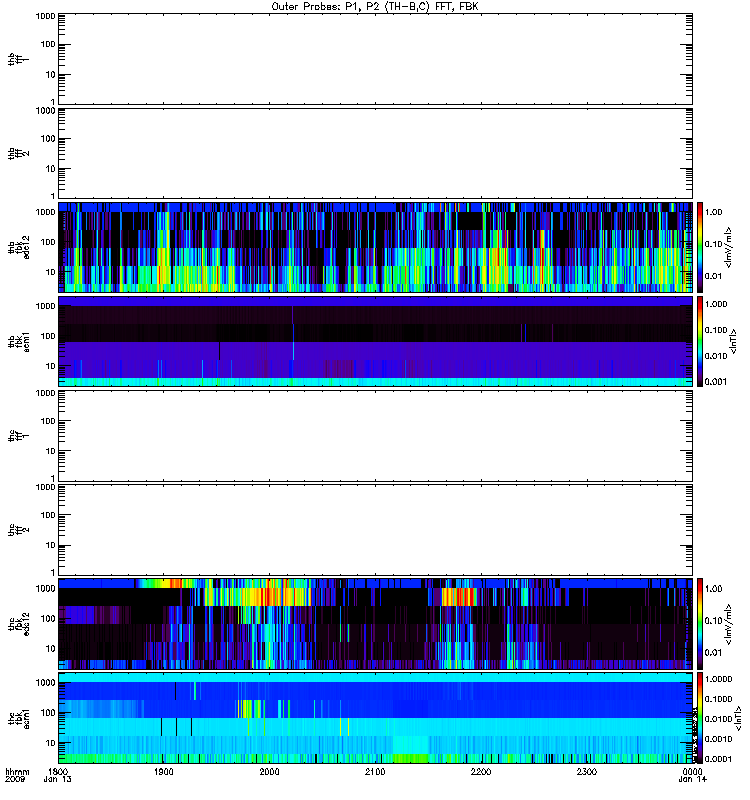The image size is (750, 800).
Task: Click the 1000 frequency tick on thb fff 1 panel
Action: (45, 16)
